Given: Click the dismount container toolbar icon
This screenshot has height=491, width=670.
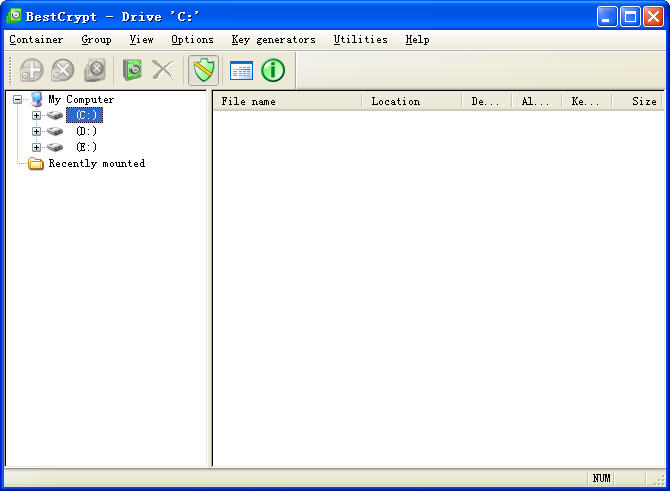Looking at the screenshot, I should (x=63, y=70).
